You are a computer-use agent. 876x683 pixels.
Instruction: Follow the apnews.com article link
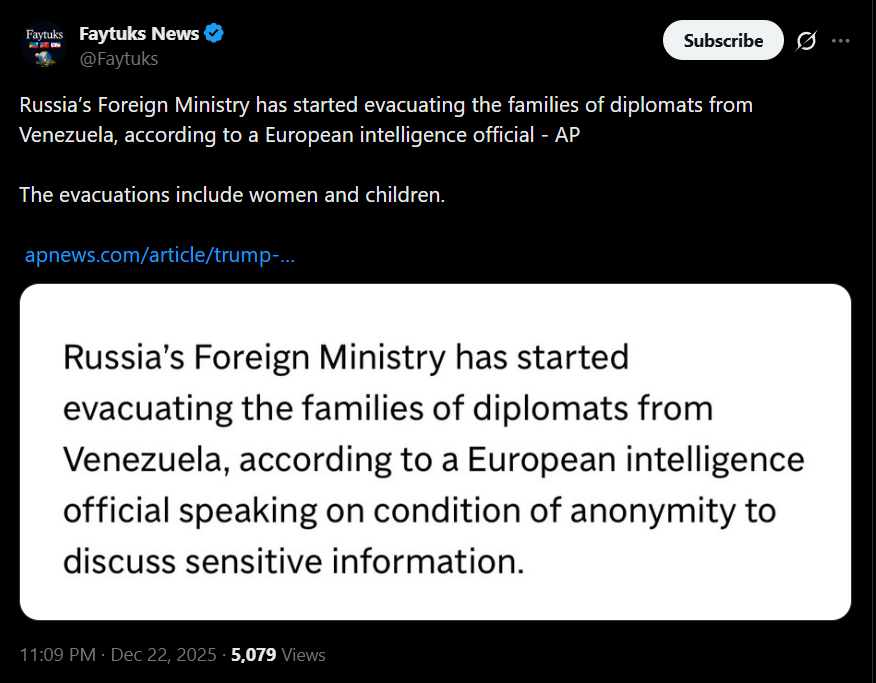click(159, 255)
